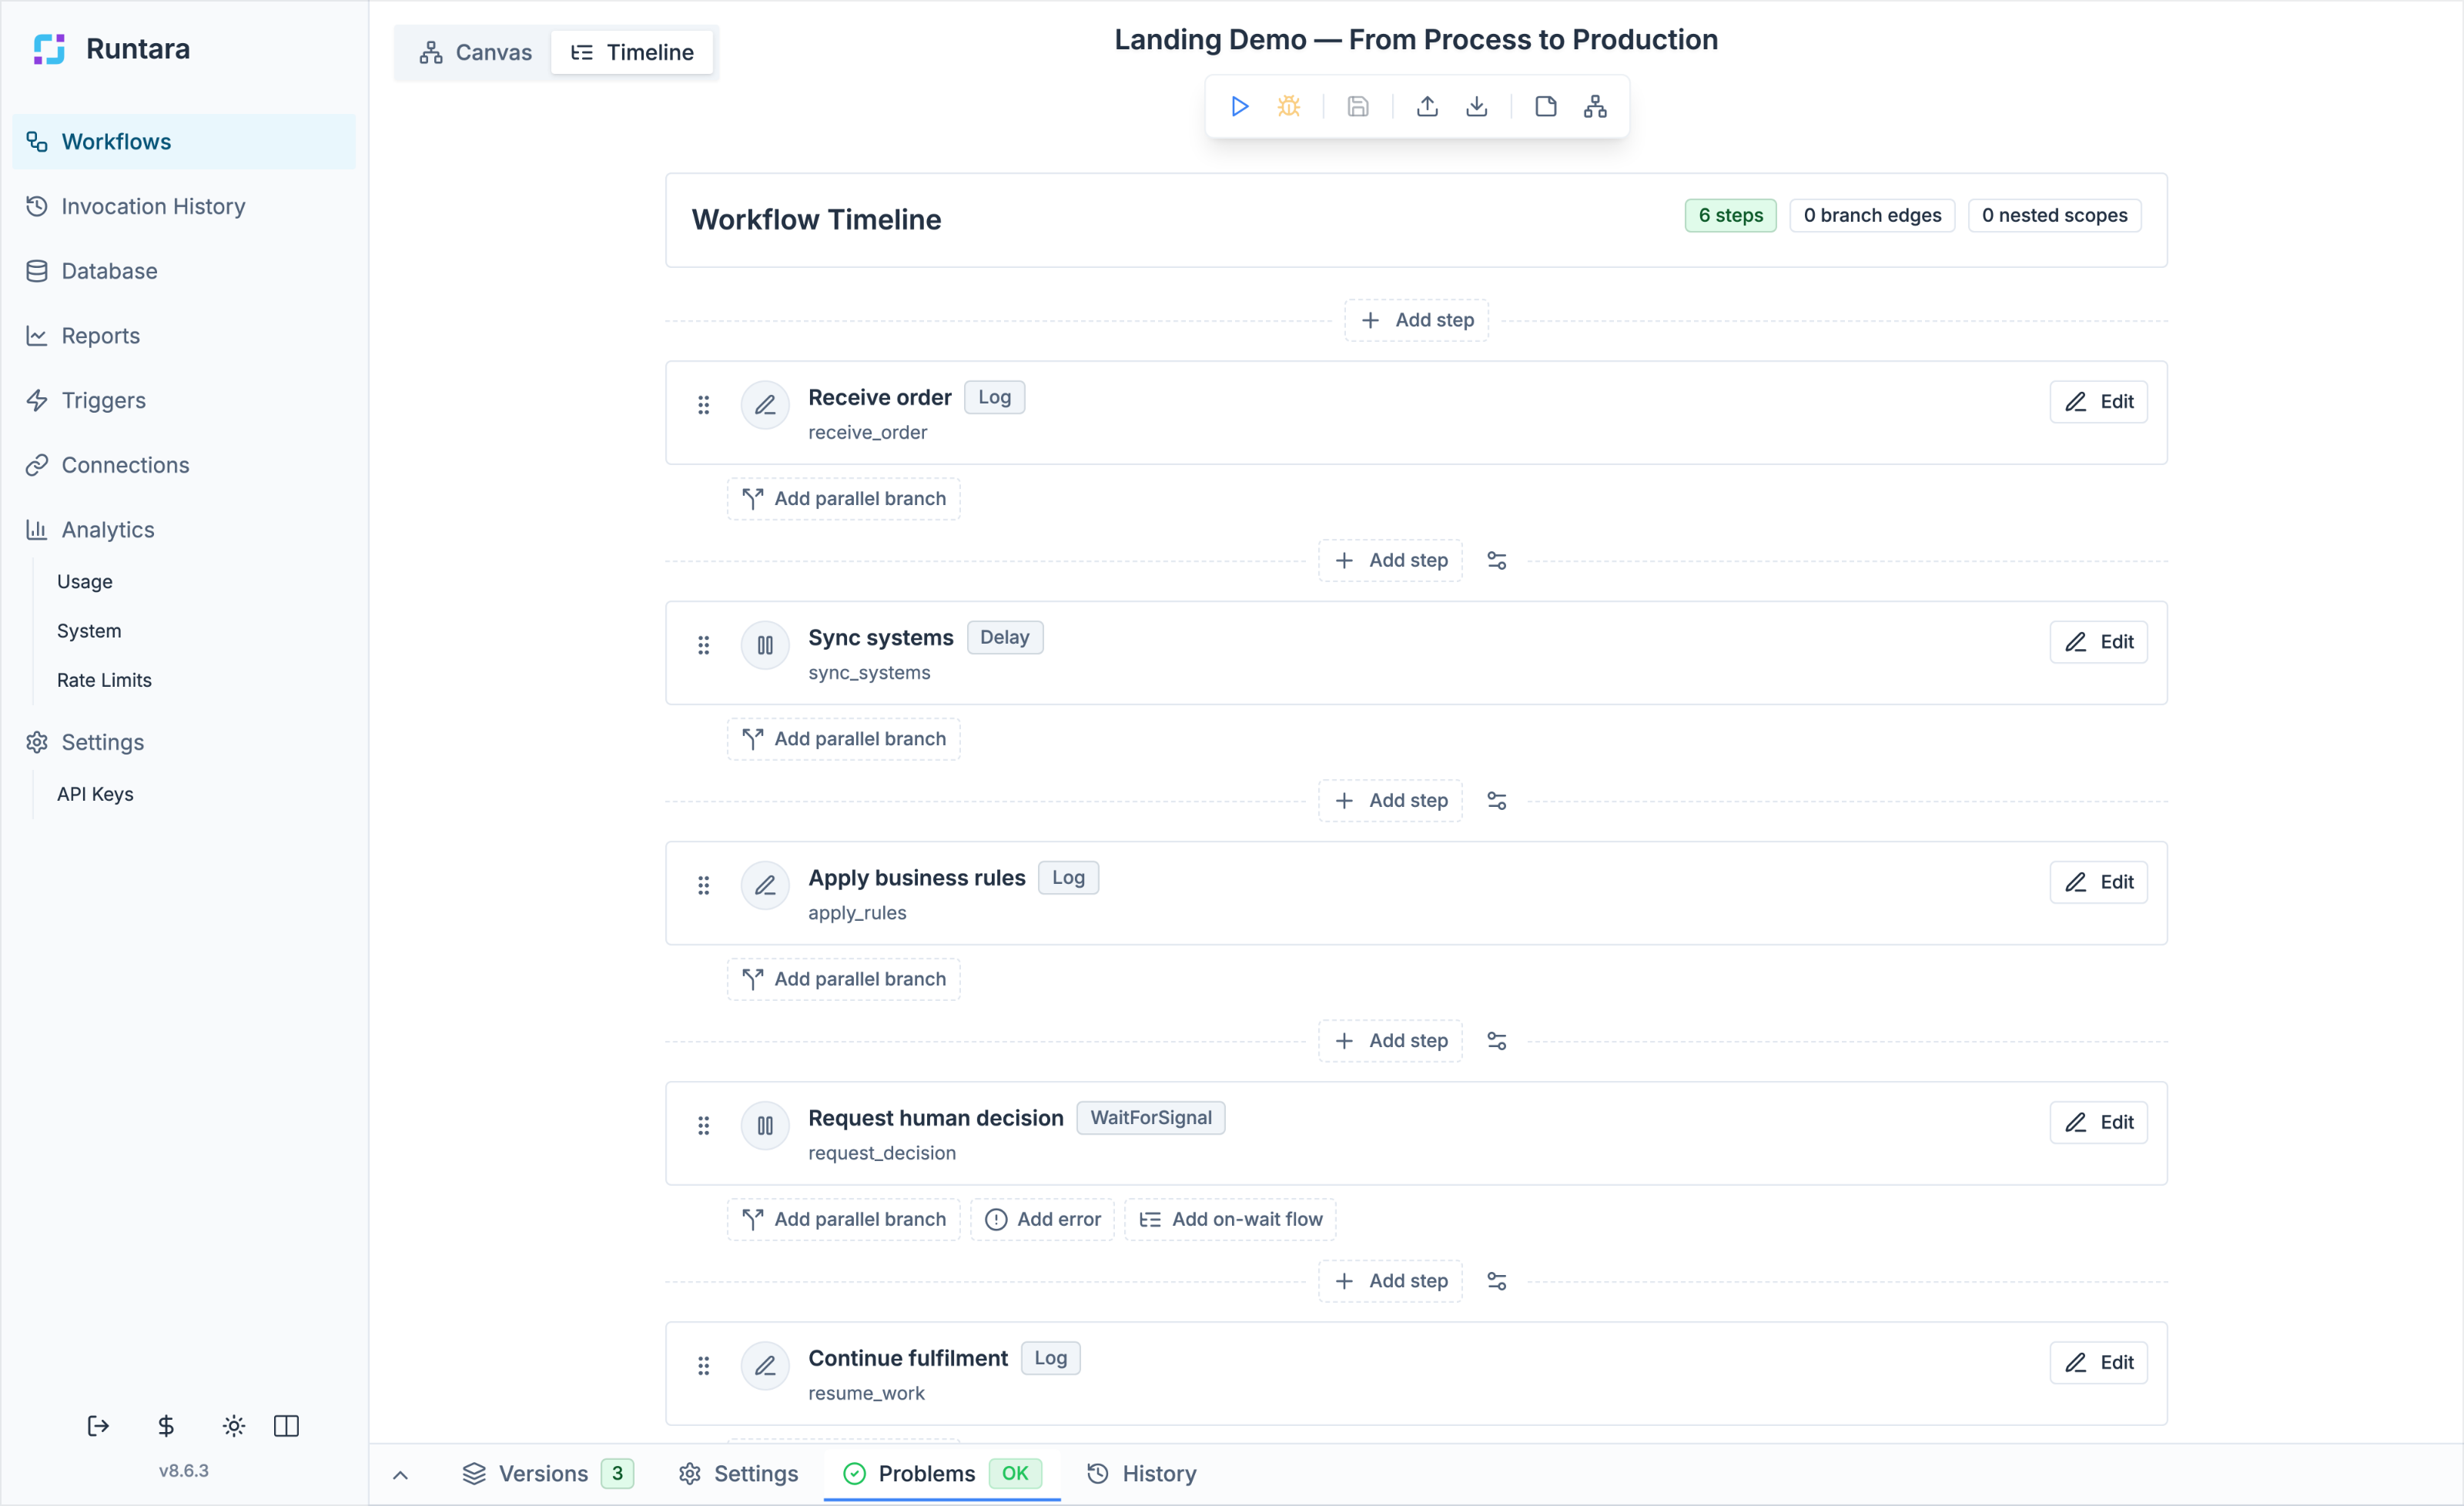Screen dimensions: 2464x1506
Task: Click the hierarchy layout icon in toolbar
Action: coord(1595,106)
